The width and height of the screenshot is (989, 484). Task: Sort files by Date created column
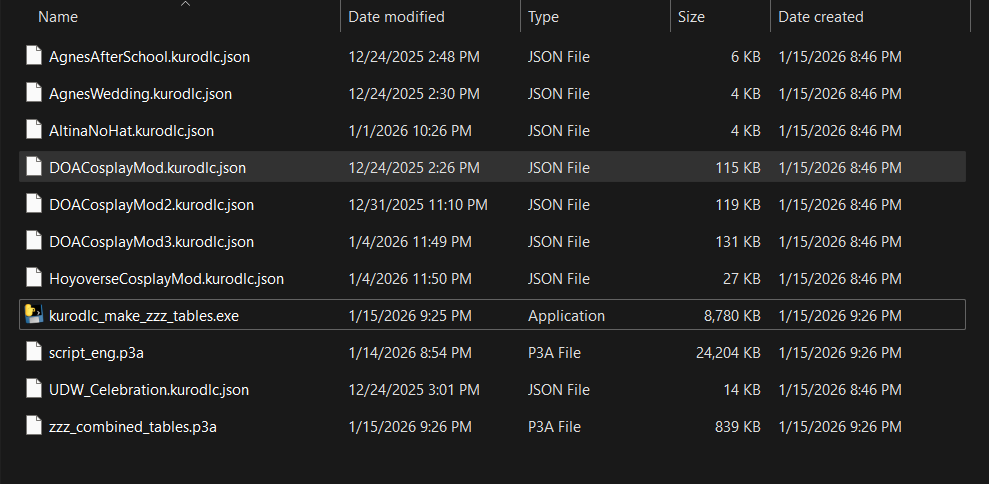click(821, 17)
